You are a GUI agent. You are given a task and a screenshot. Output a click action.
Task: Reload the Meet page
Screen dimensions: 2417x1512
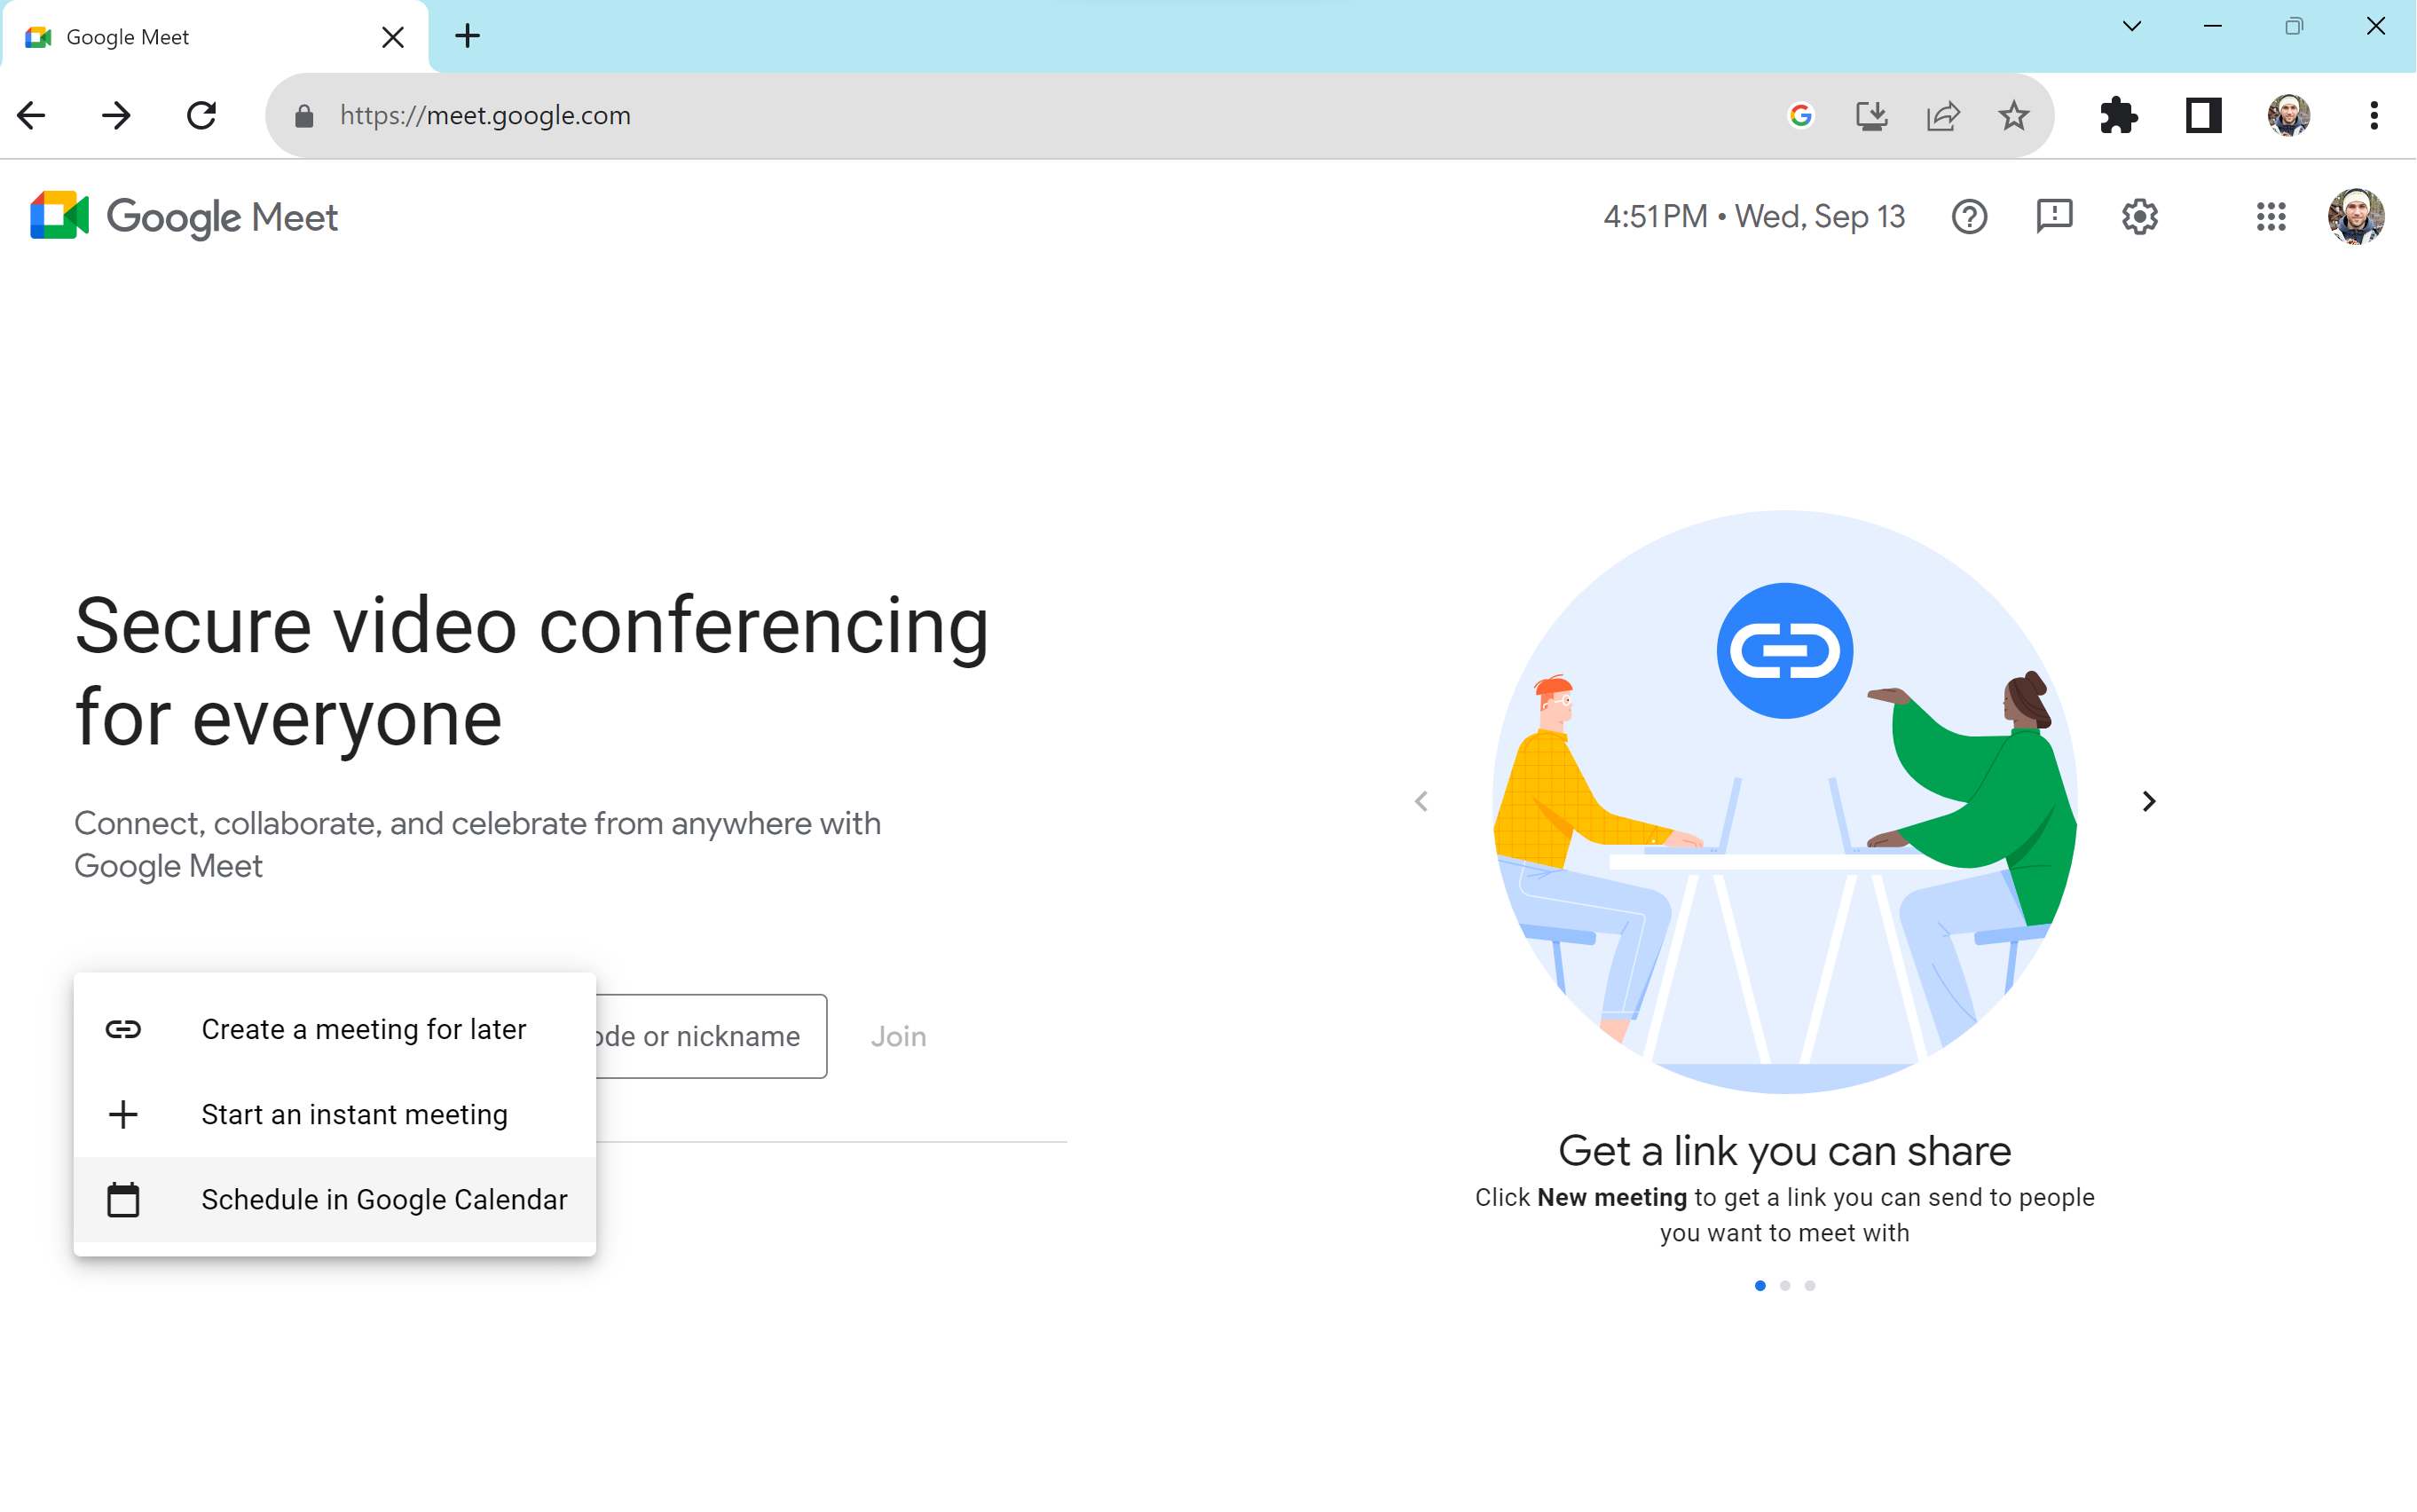point(202,115)
